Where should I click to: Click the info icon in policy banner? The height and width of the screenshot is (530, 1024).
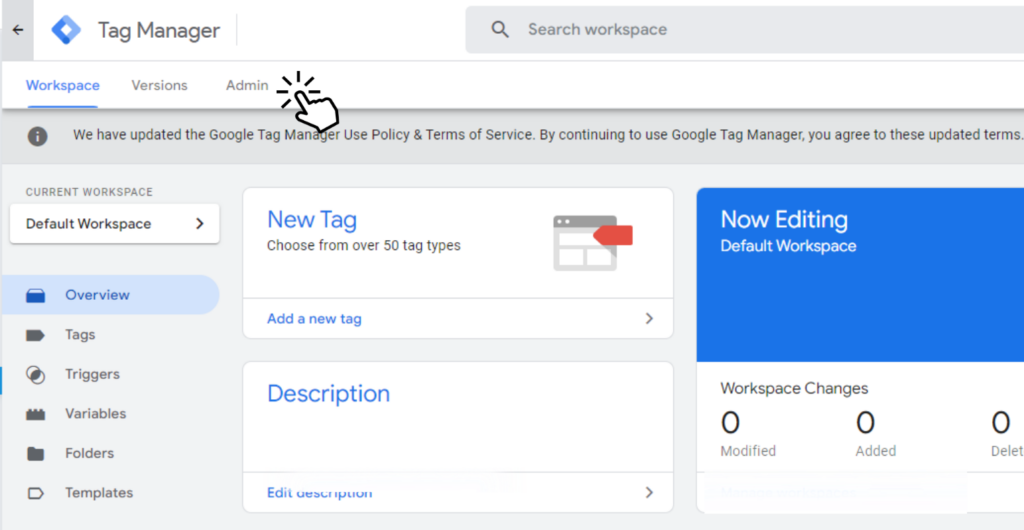click(x=37, y=136)
